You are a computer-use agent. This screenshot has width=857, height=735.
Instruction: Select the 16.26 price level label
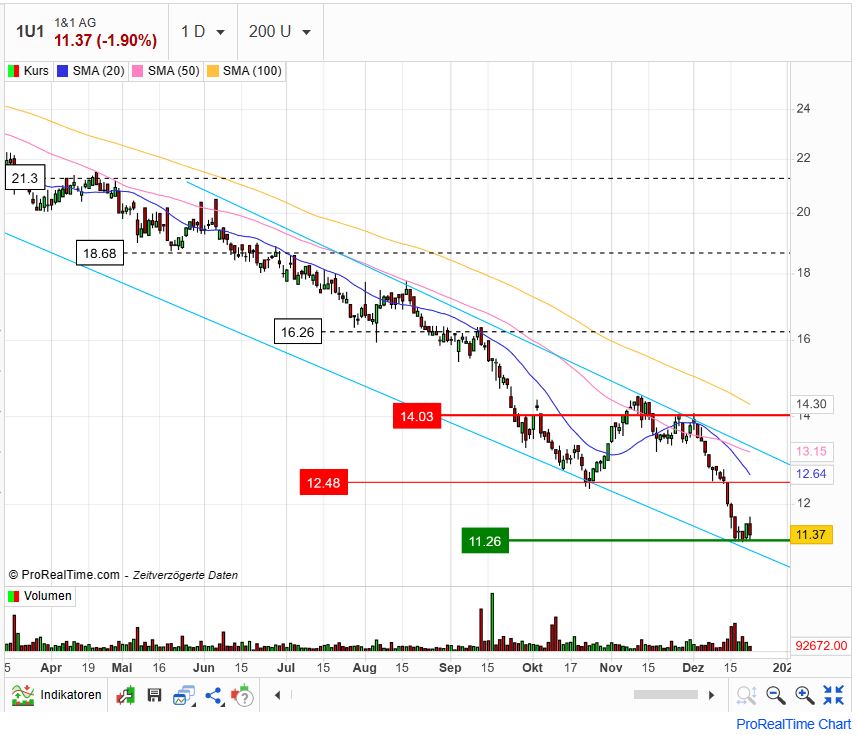[x=298, y=332]
